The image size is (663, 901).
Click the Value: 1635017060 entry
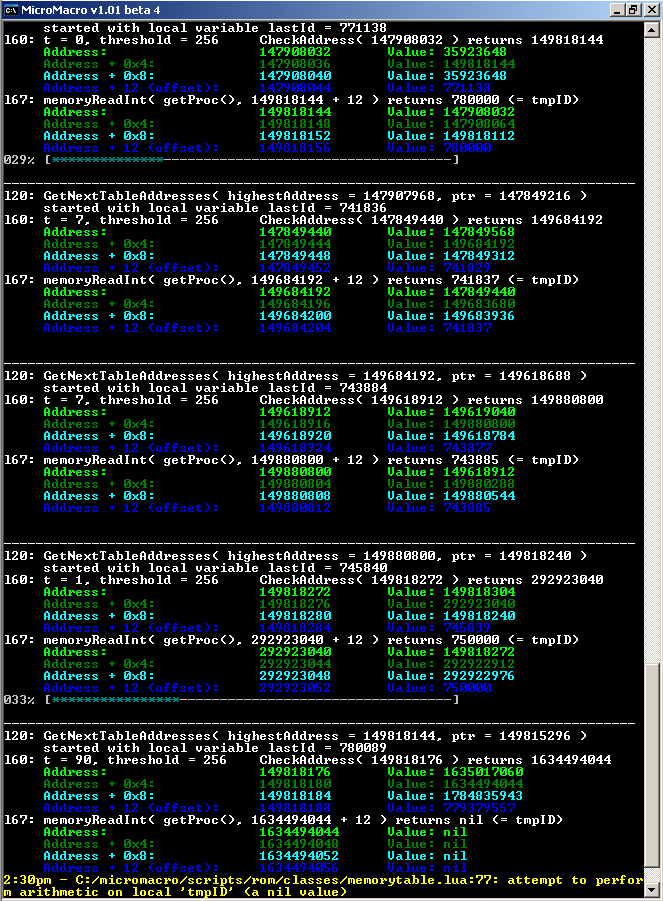pos(455,772)
